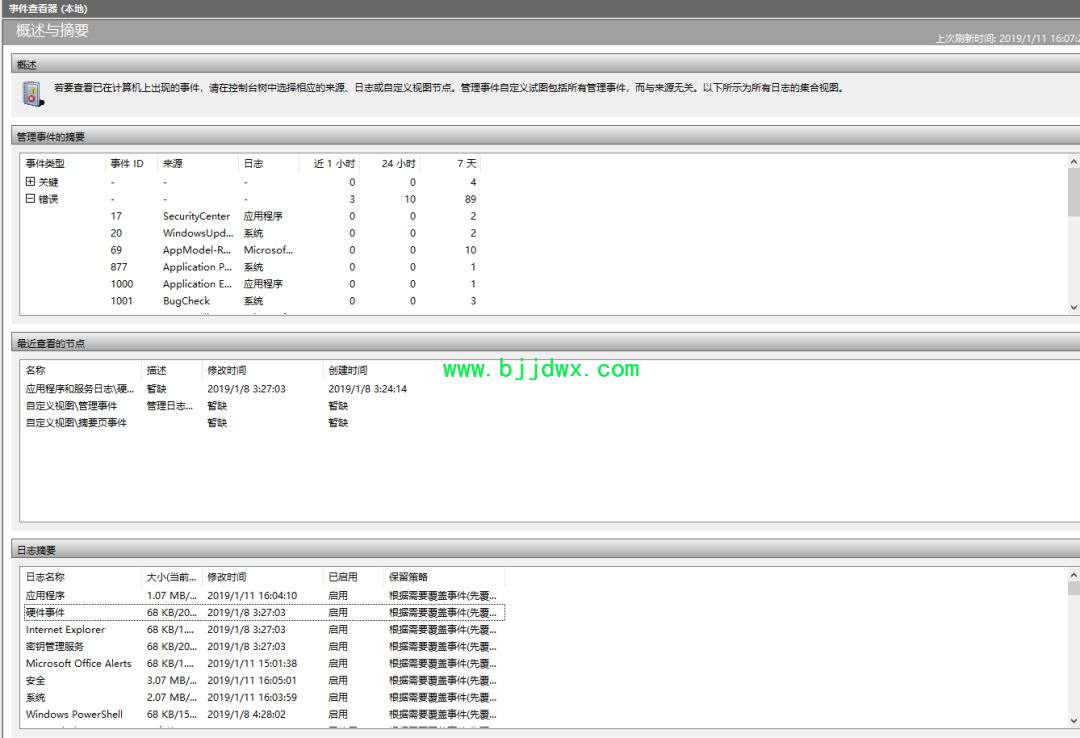Select the Internet Explorer log row
The width and height of the screenshot is (1080, 738).
264,629
